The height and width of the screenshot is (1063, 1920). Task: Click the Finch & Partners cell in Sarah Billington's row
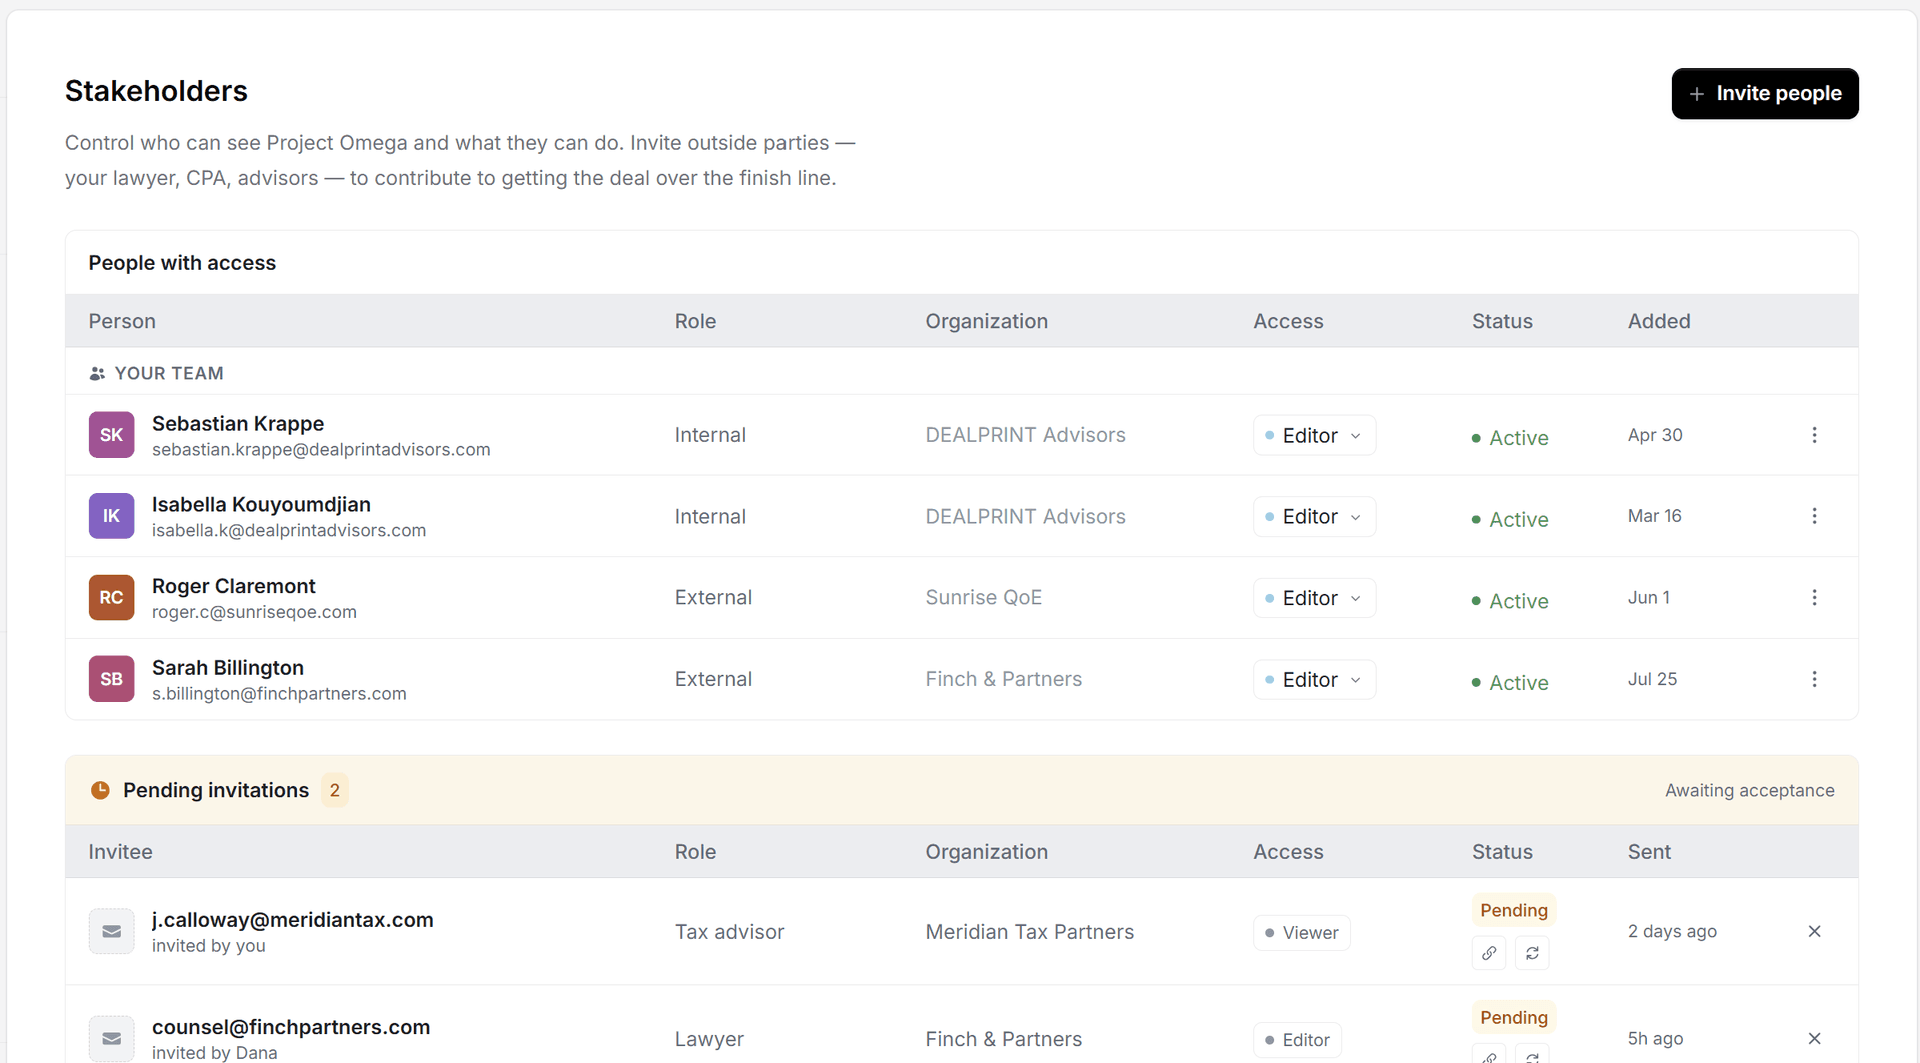[1003, 679]
